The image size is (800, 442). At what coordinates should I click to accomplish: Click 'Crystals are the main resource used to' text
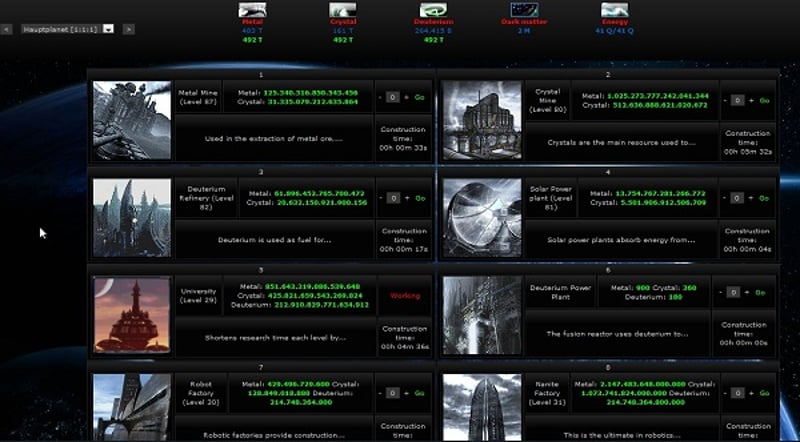tap(621, 142)
